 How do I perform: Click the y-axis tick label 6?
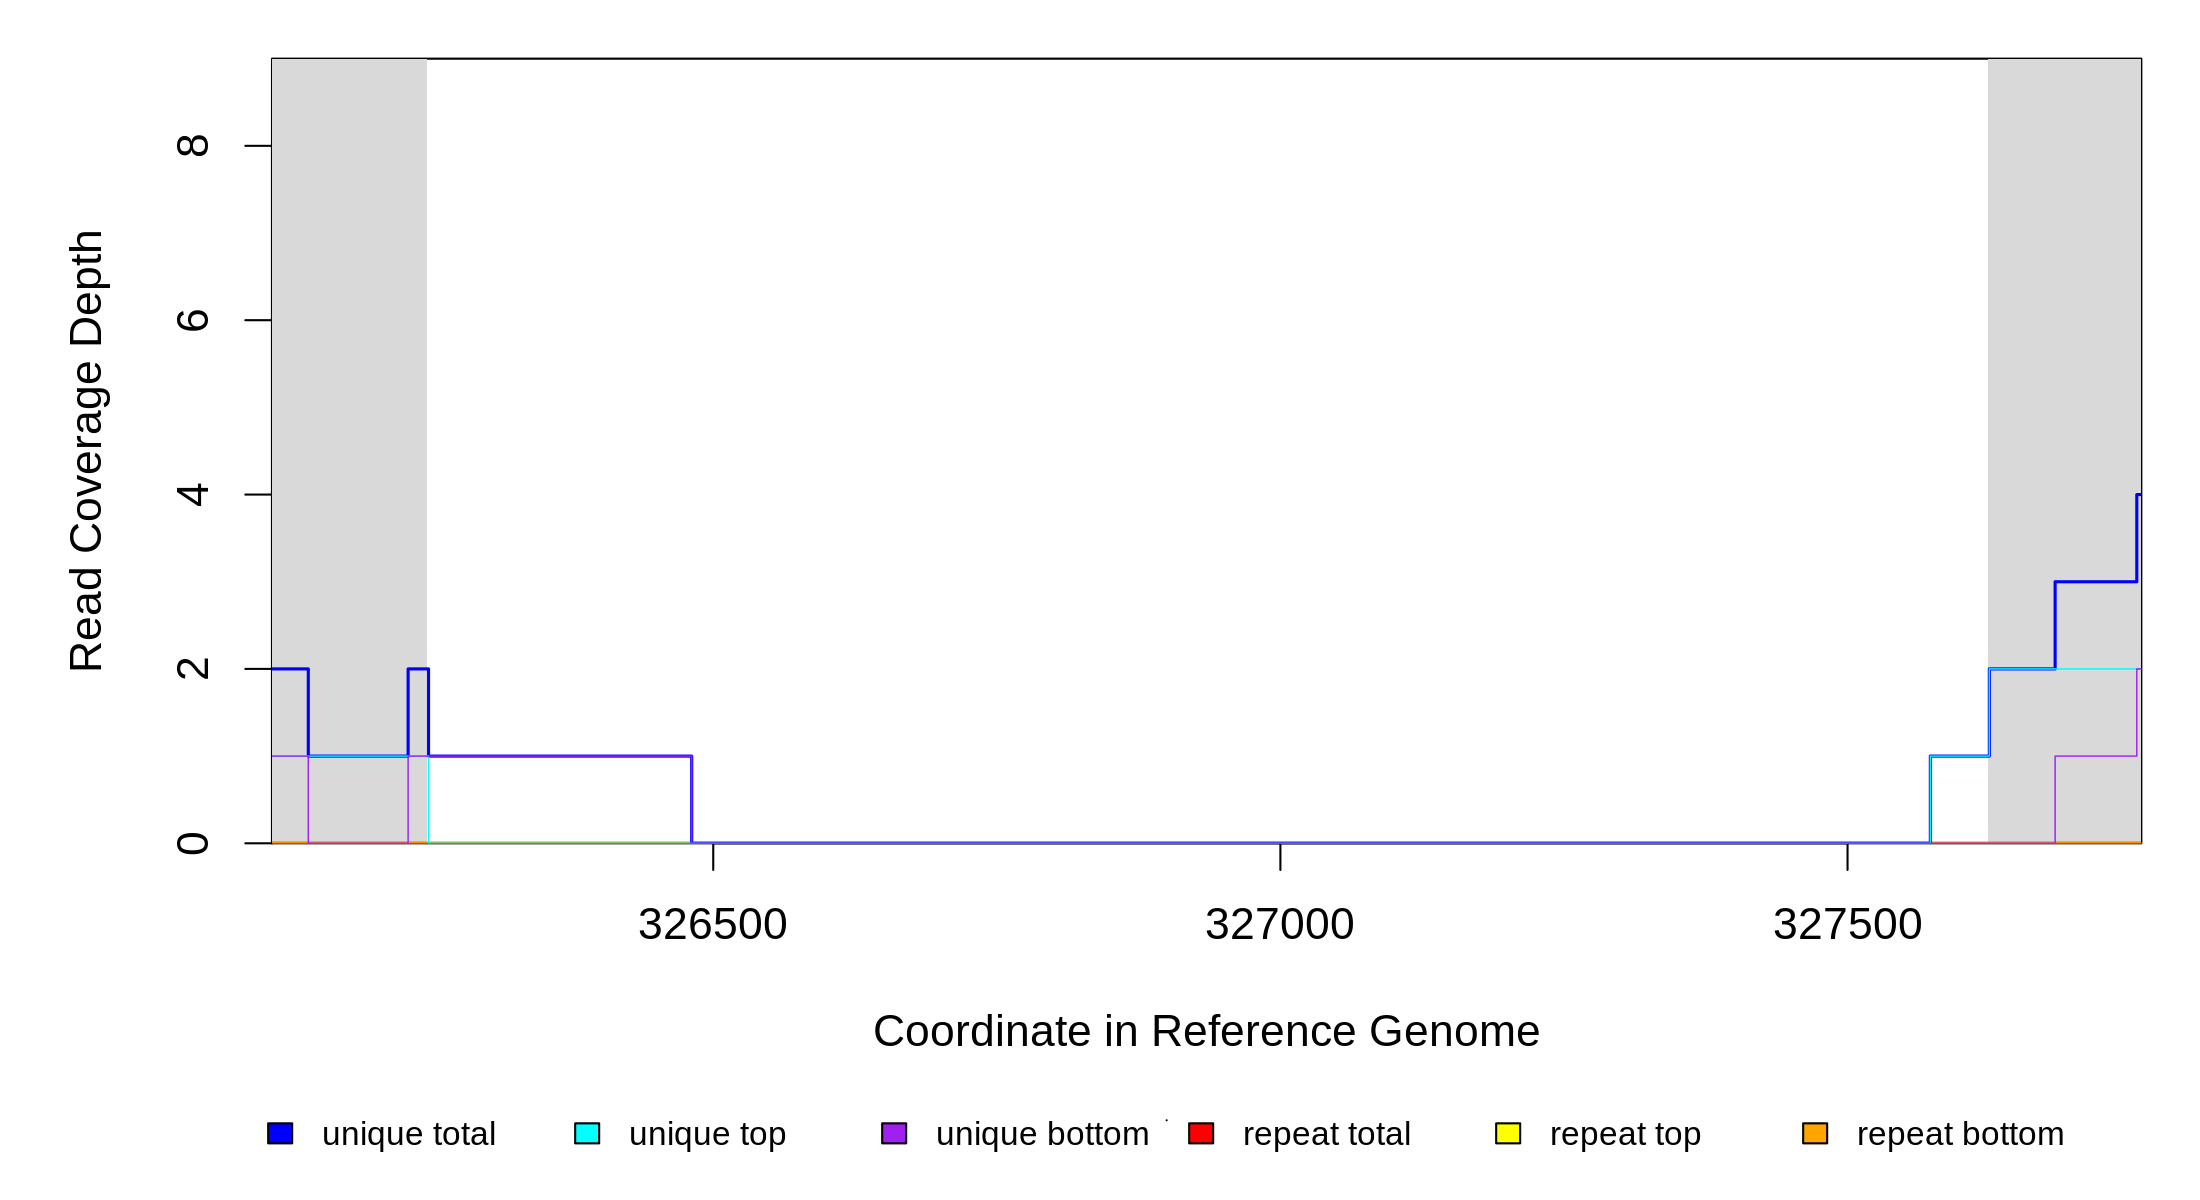(192, 320)
